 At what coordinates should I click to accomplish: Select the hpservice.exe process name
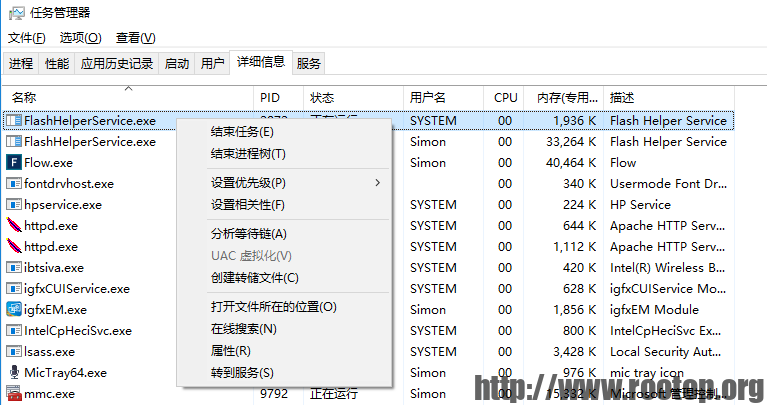pyautogui.click(x=63, y=204)
